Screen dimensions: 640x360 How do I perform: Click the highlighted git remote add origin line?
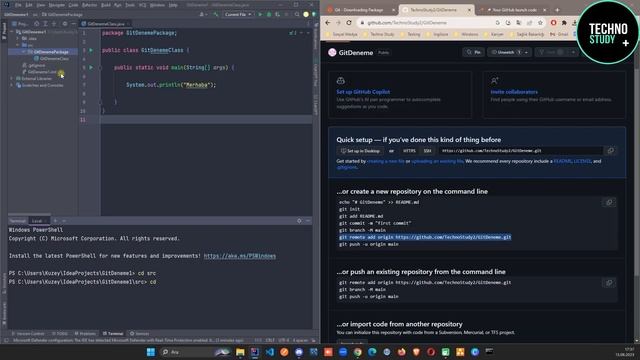tap(425, 237)
